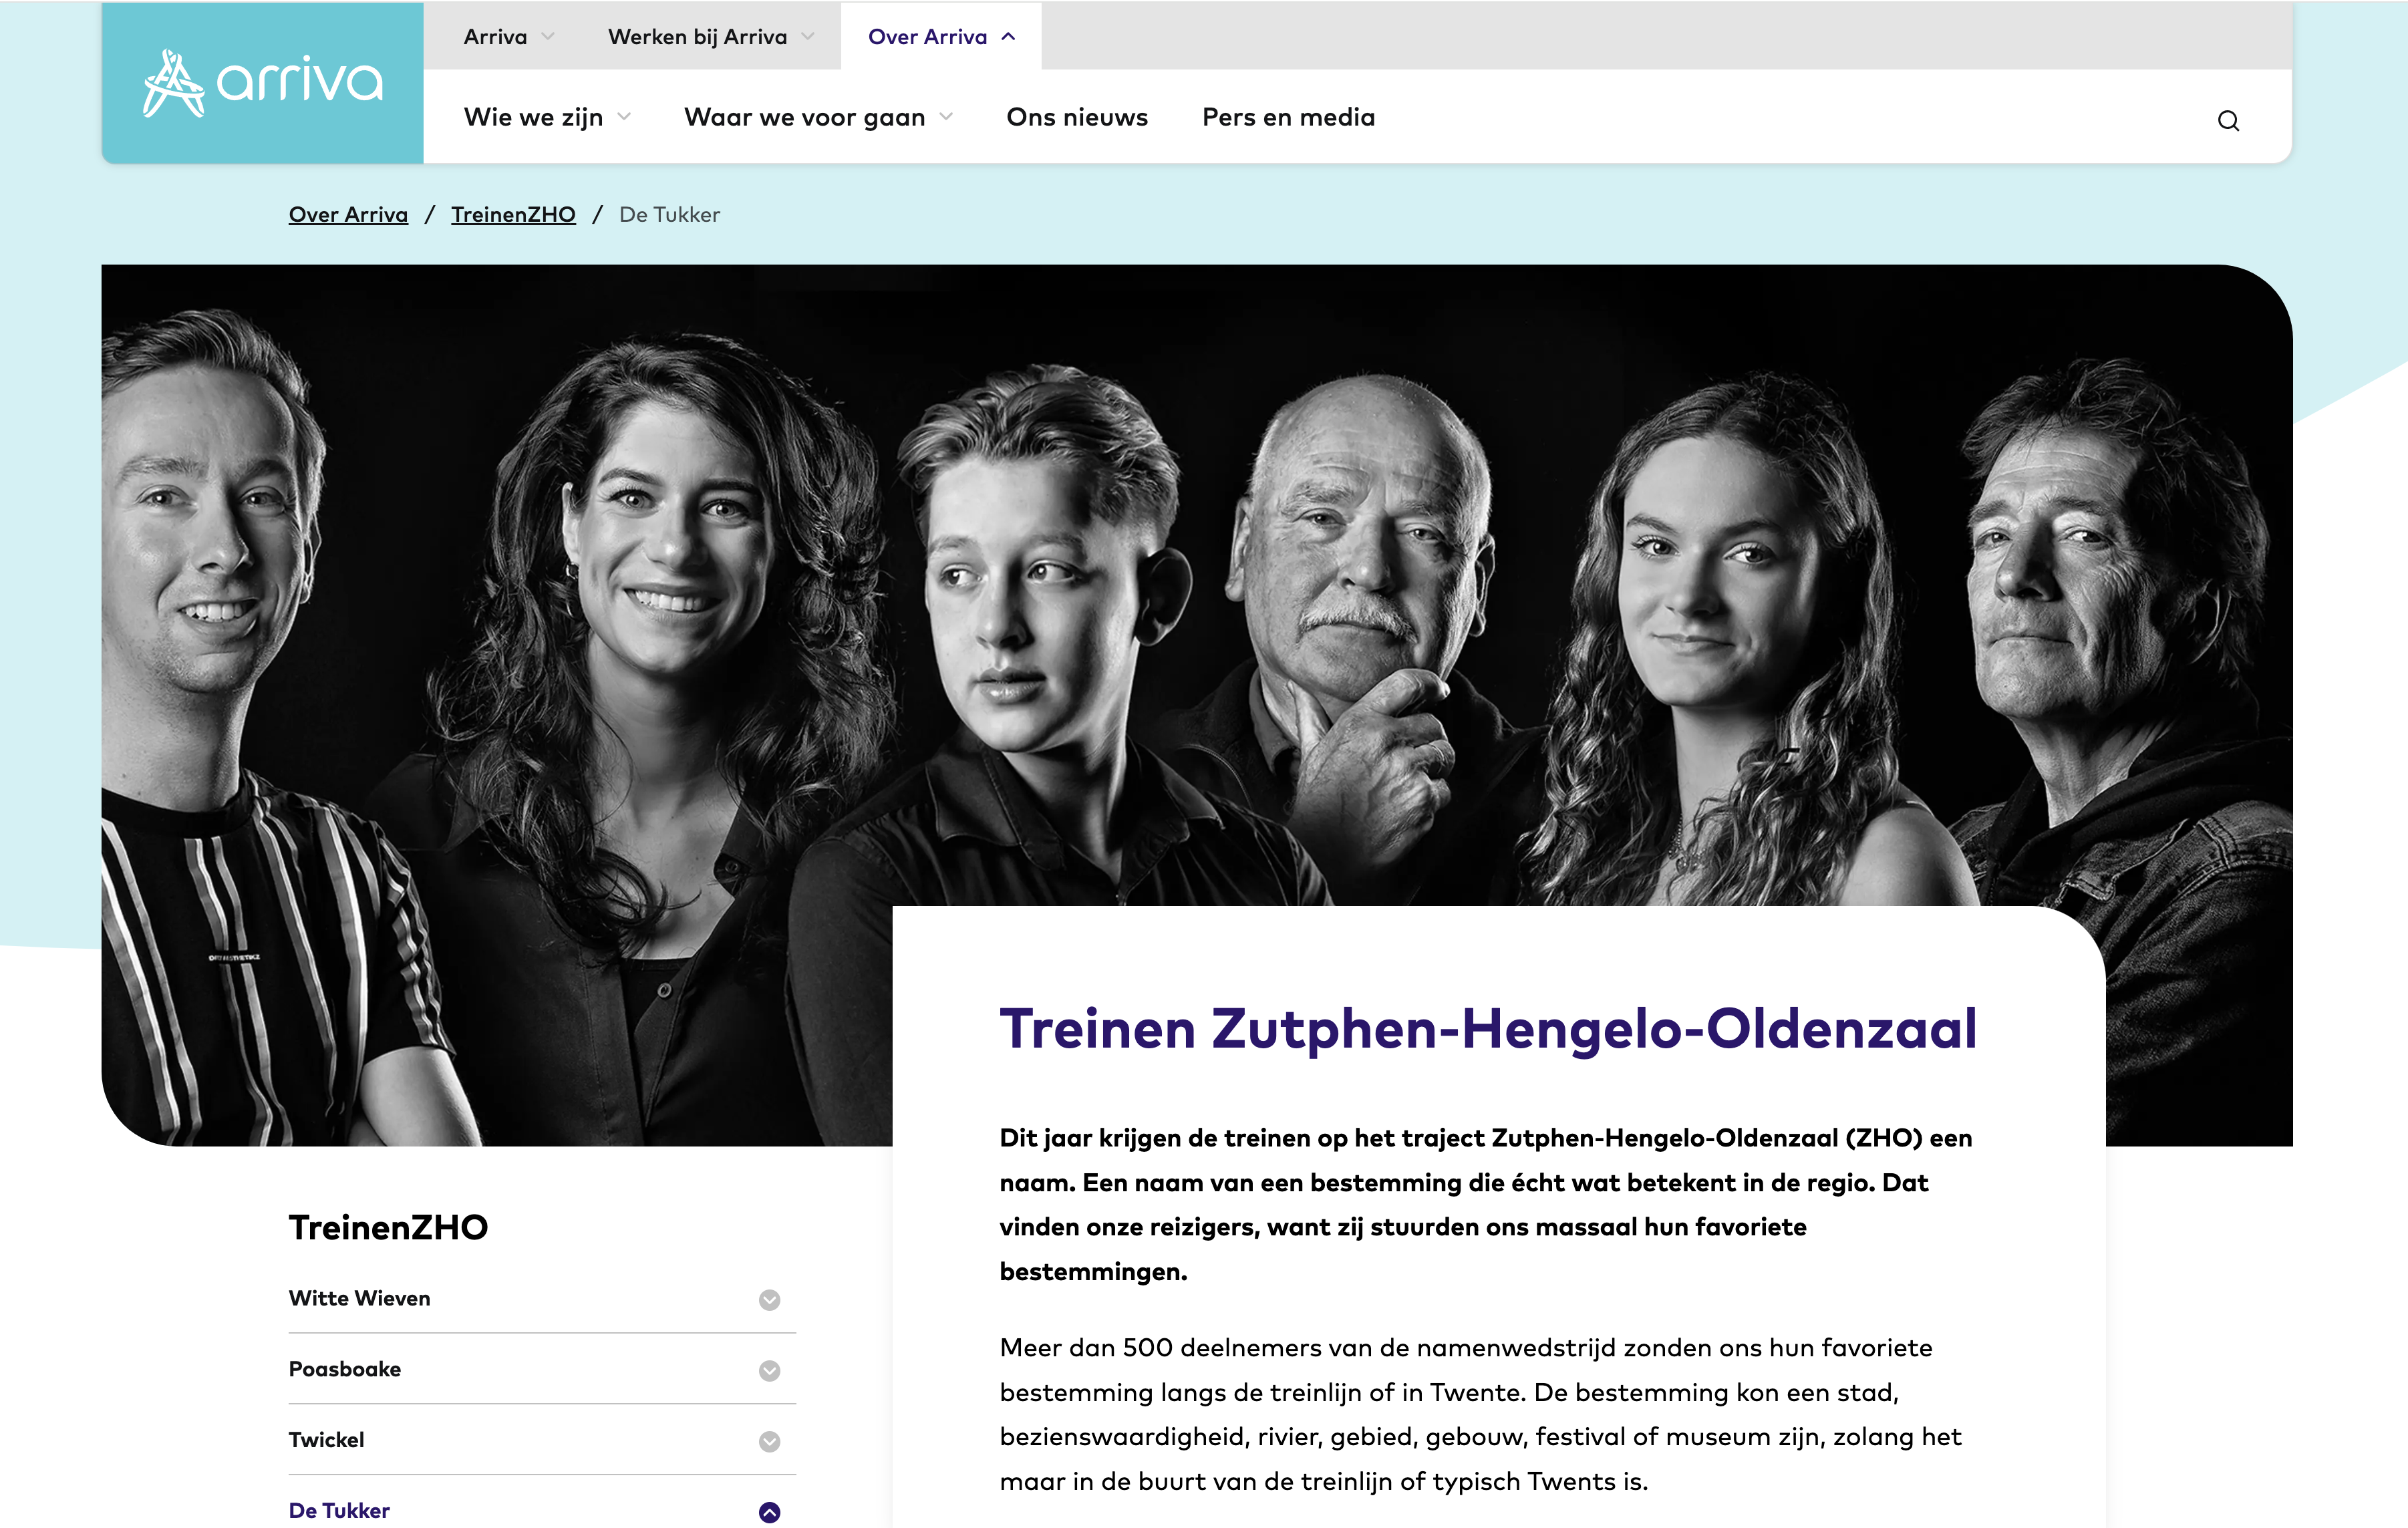Open the Arriva top dropdown

coord(509,37)
